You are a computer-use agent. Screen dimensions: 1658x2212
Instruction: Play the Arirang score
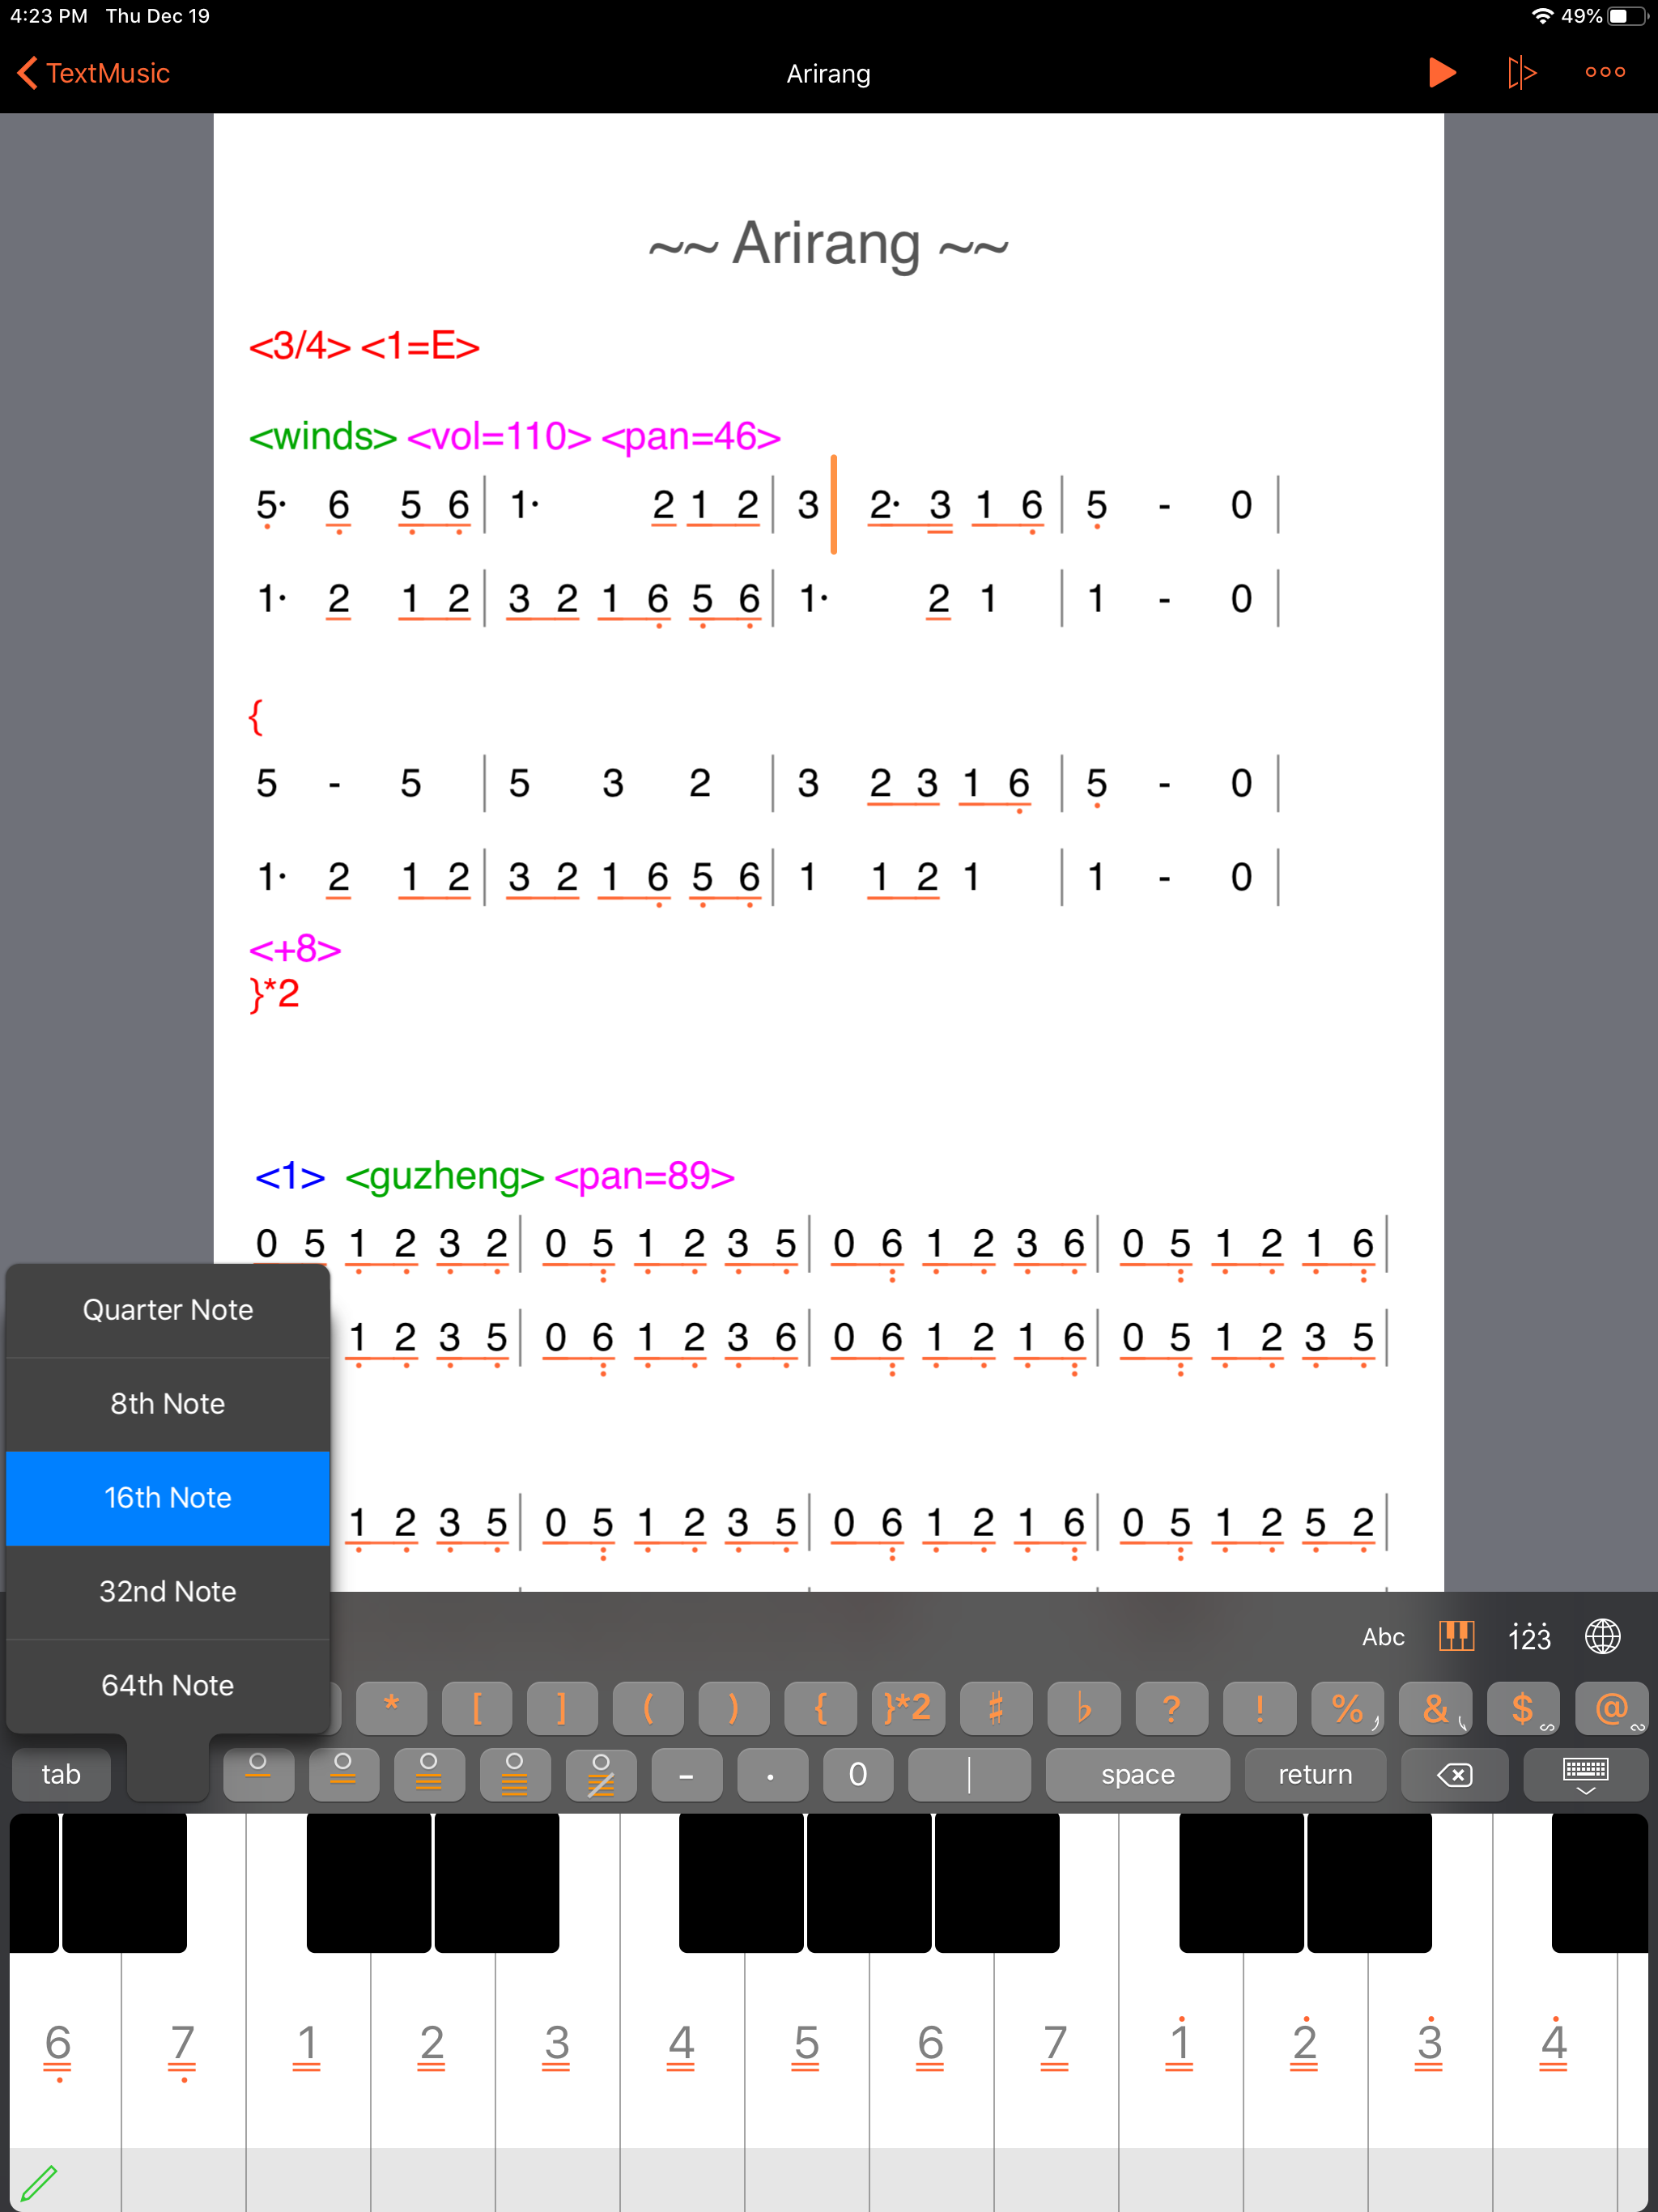[1441, 73]
